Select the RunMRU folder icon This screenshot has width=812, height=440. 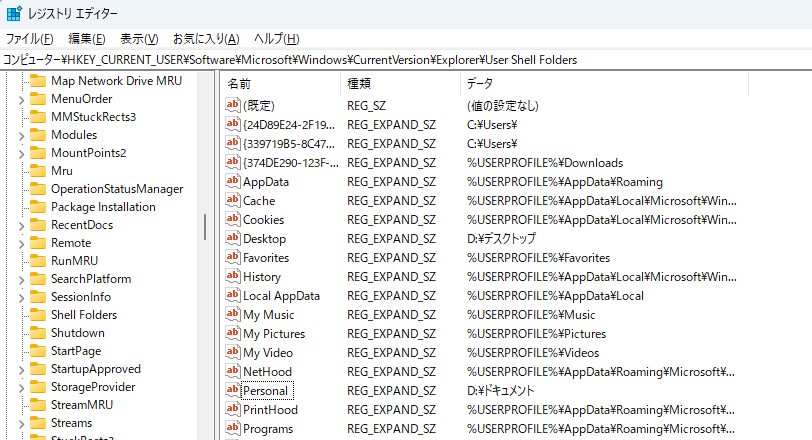38,261
